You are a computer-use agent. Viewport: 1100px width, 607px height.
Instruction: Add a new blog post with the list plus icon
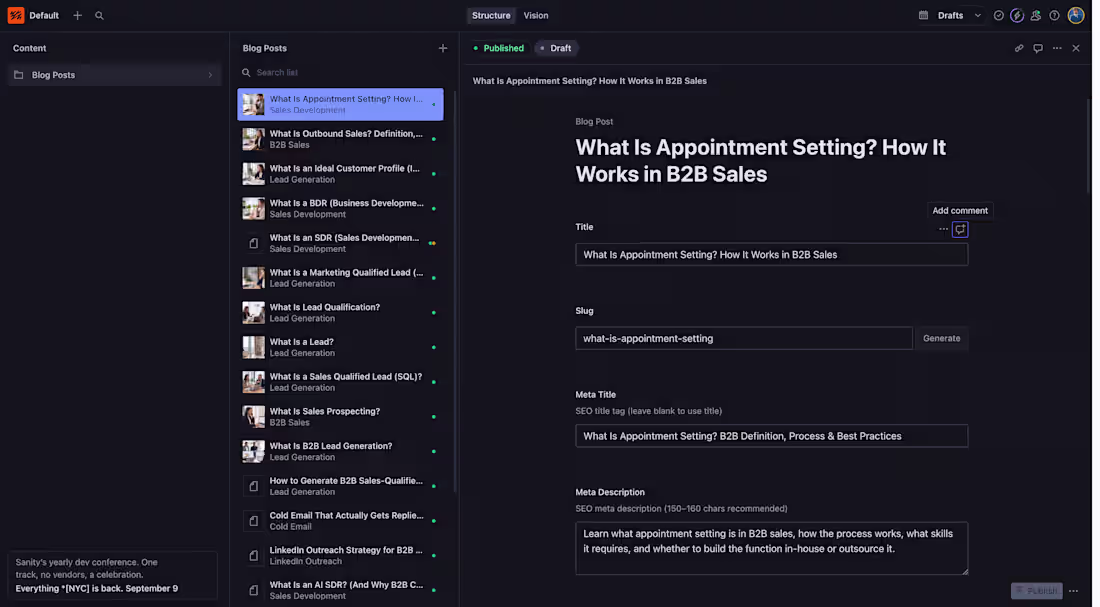(443, 48)
